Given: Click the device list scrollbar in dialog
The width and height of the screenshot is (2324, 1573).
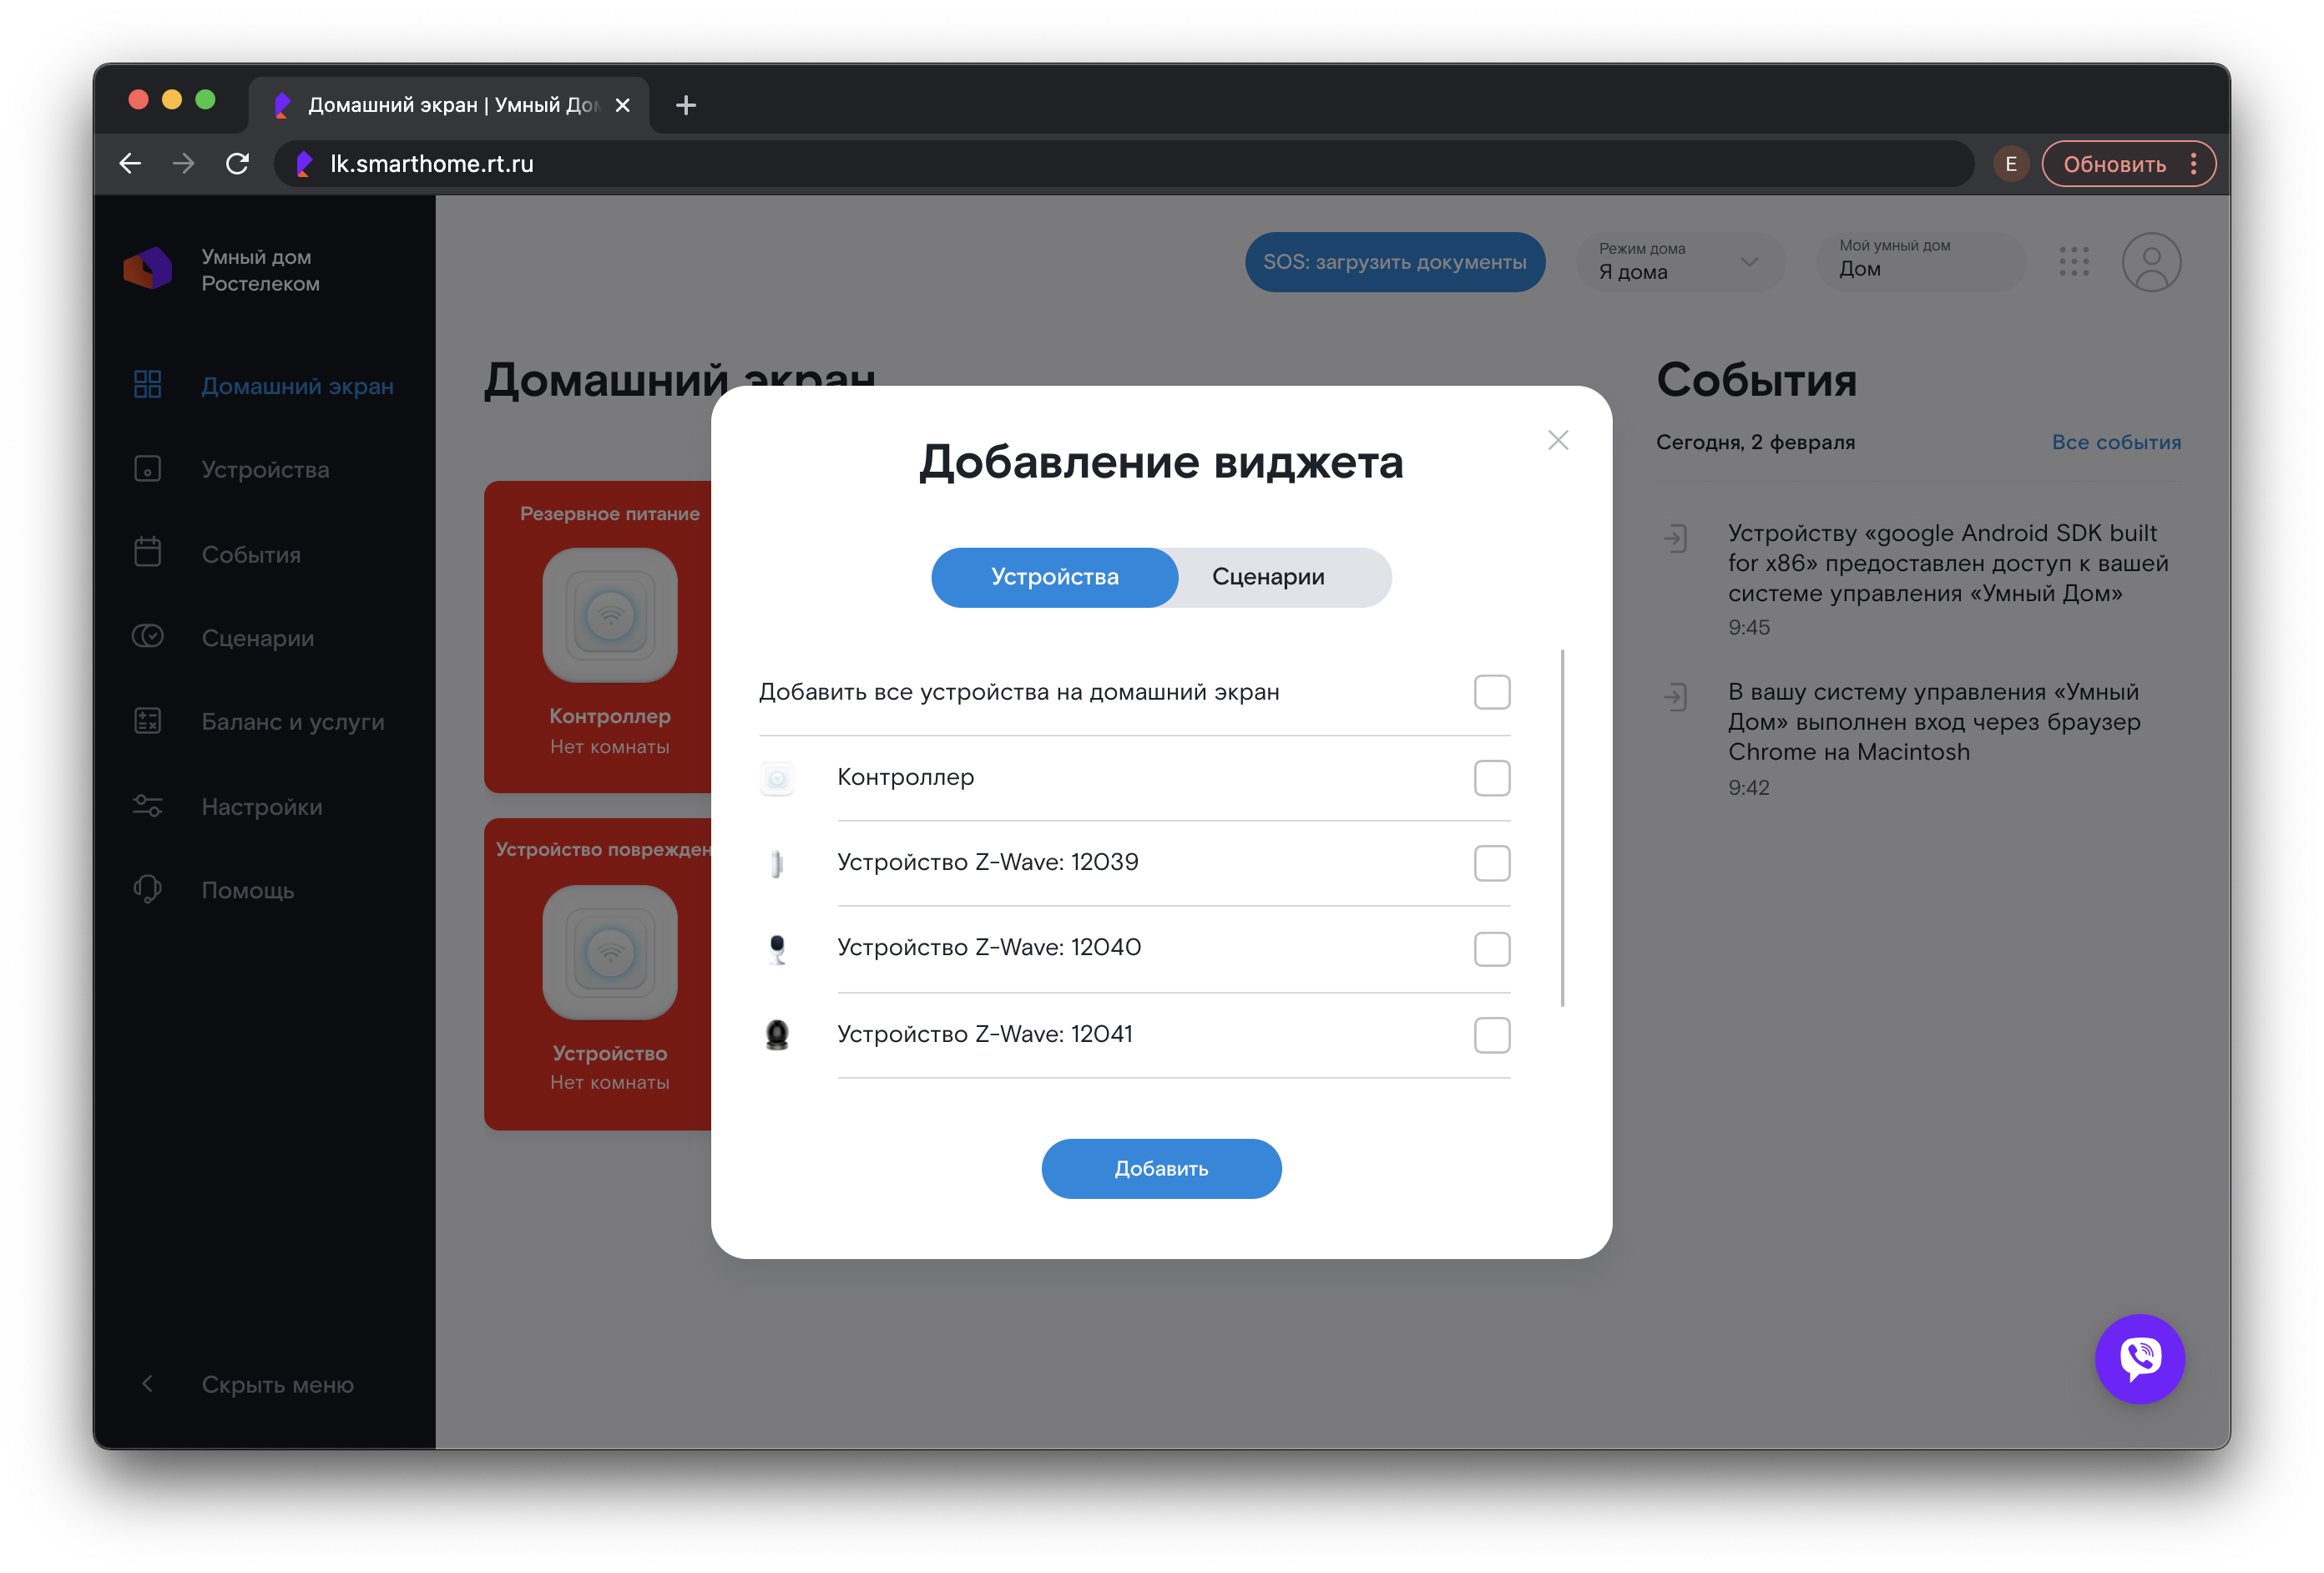Looking at the screenshot, I should point(1562,828).
